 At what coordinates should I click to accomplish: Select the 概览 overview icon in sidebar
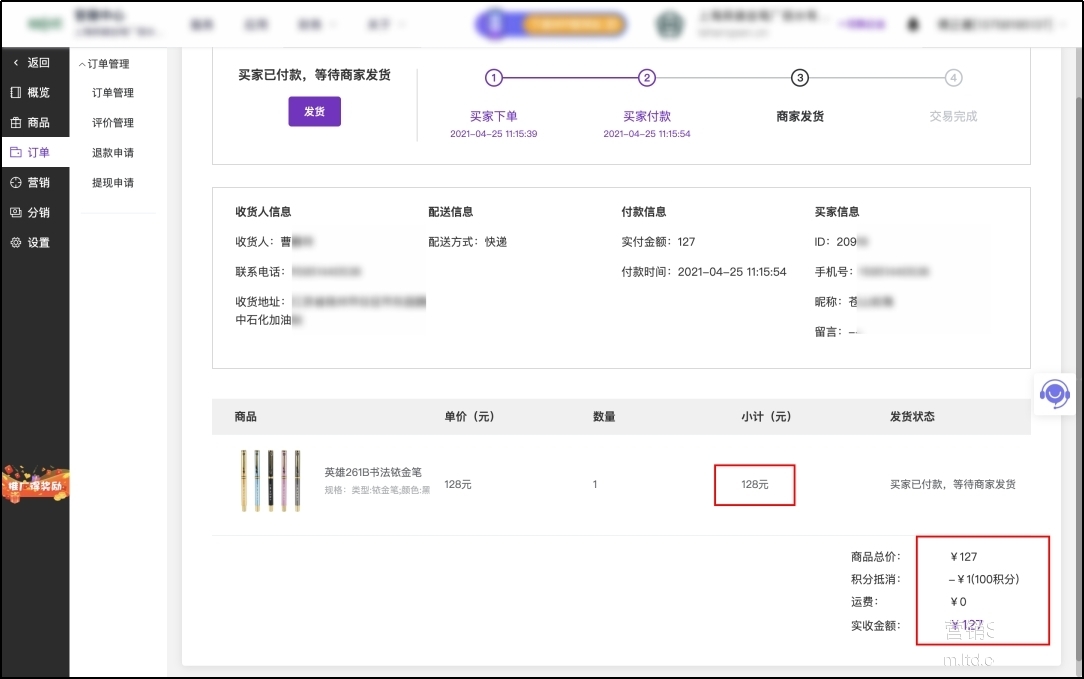coord(14,92)
